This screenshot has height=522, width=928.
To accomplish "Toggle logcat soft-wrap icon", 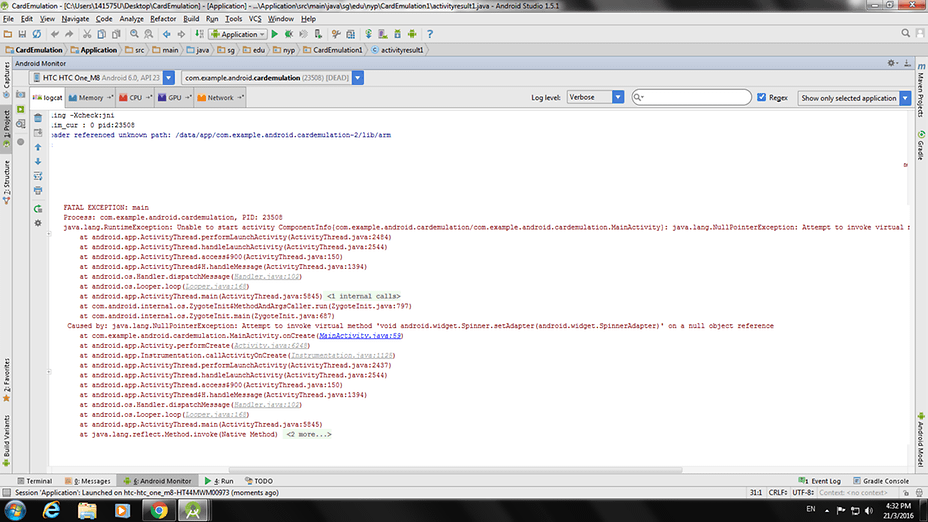I will pos(38,176).
